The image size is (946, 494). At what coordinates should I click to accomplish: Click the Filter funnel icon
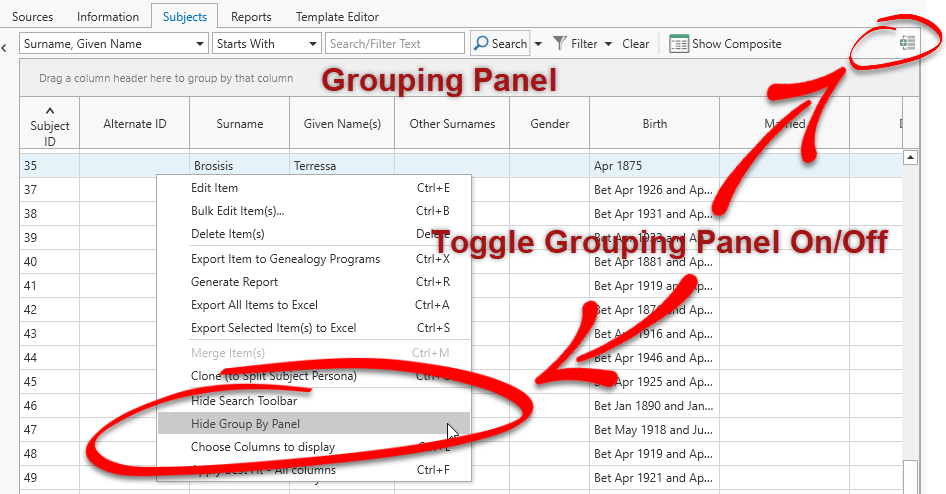point(560,44)
